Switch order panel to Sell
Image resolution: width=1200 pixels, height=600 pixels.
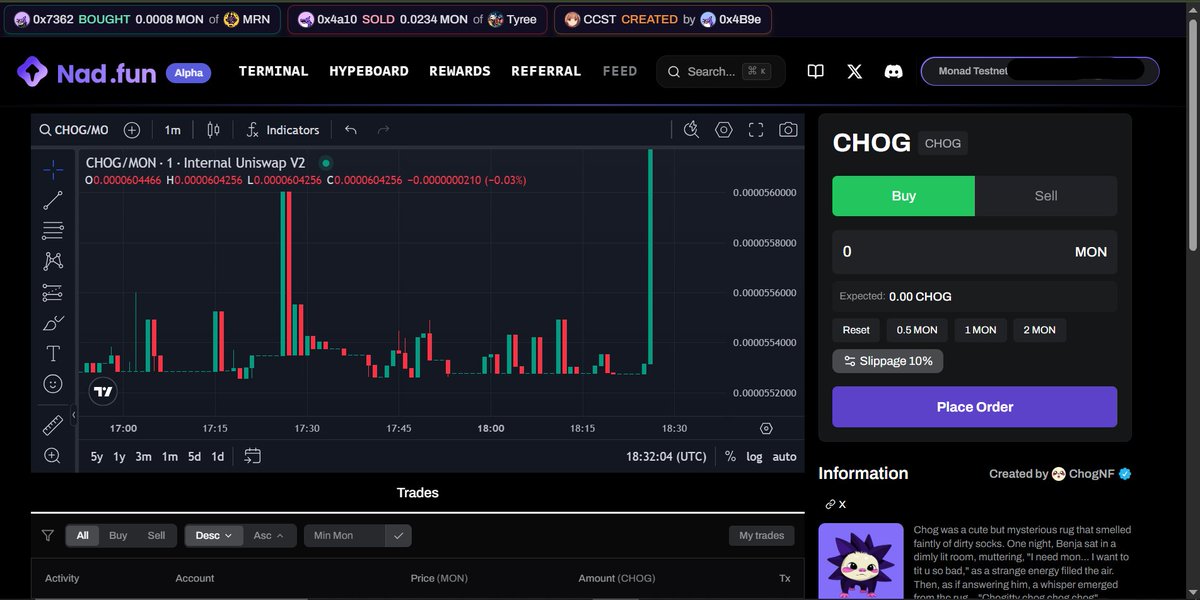point(1046,196)
